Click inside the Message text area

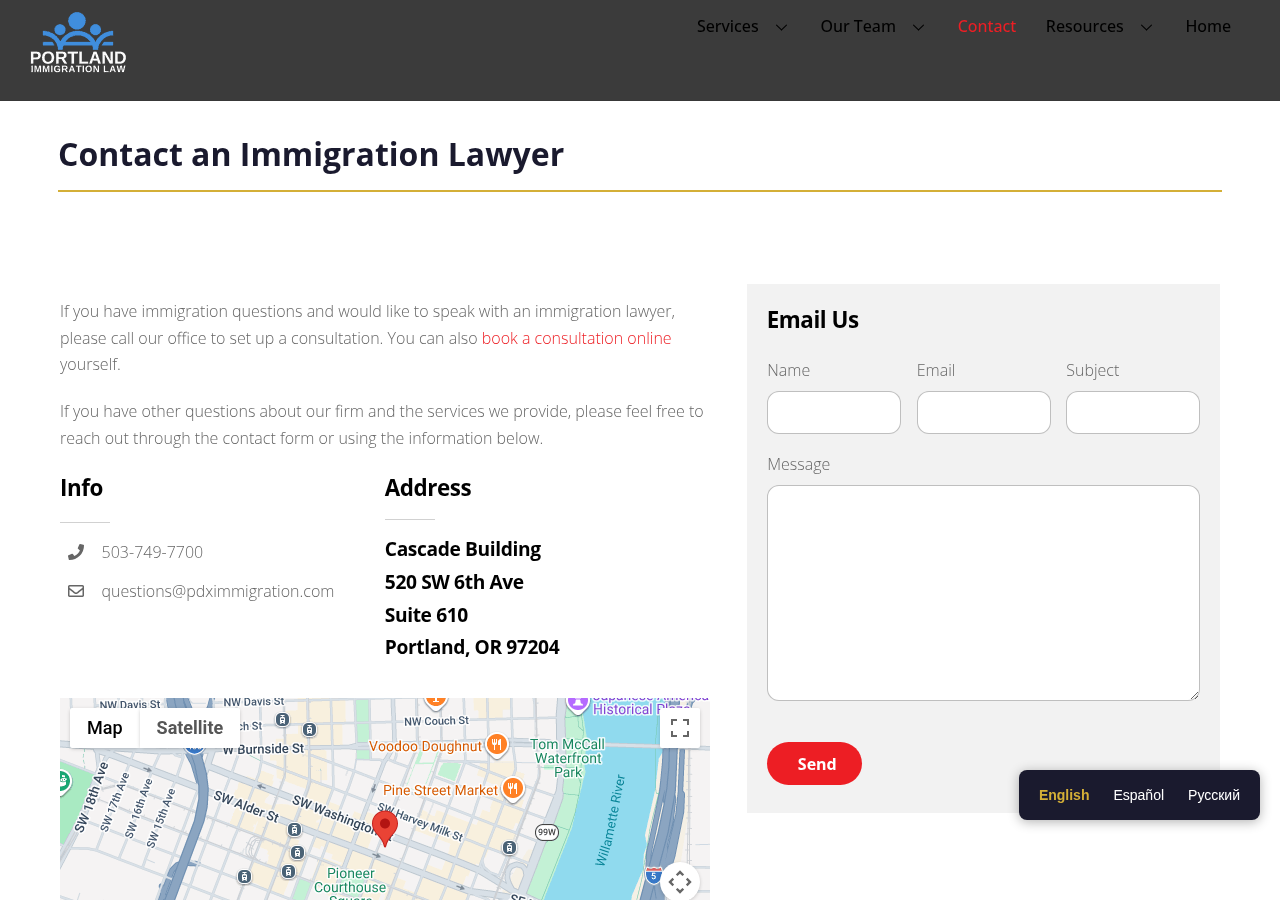click(983, 592)
